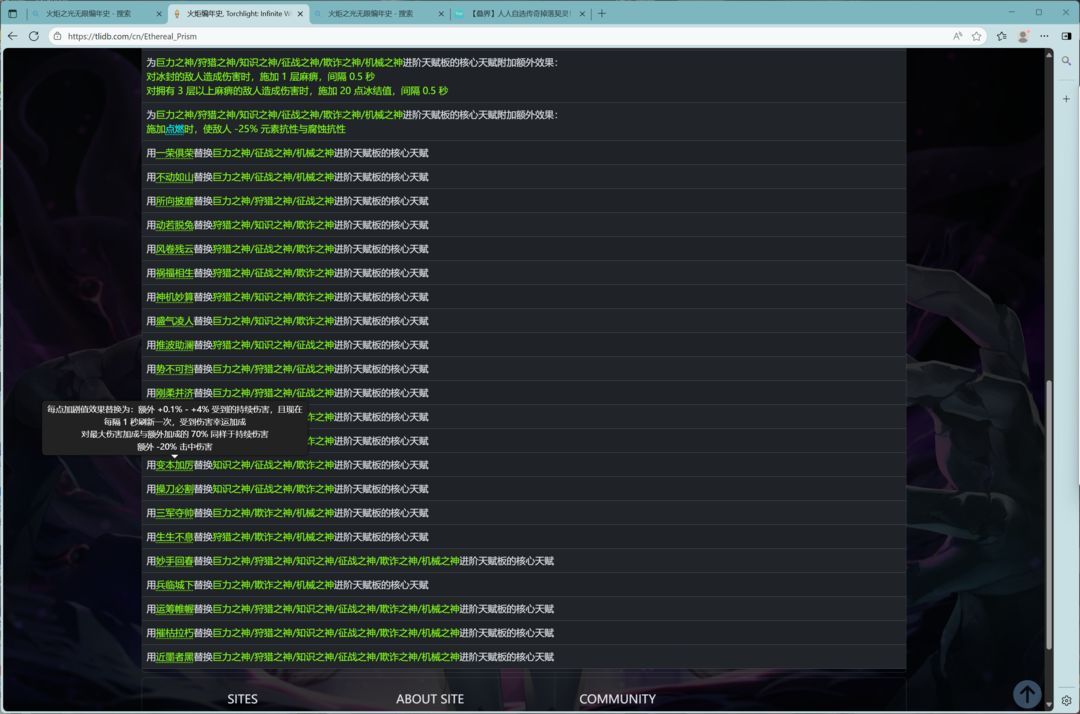The image size is (1080, 714).
Task: Close the active 火炬编年史 Torchlight tab
Action: pyautogui.click(x=300, y=13)
